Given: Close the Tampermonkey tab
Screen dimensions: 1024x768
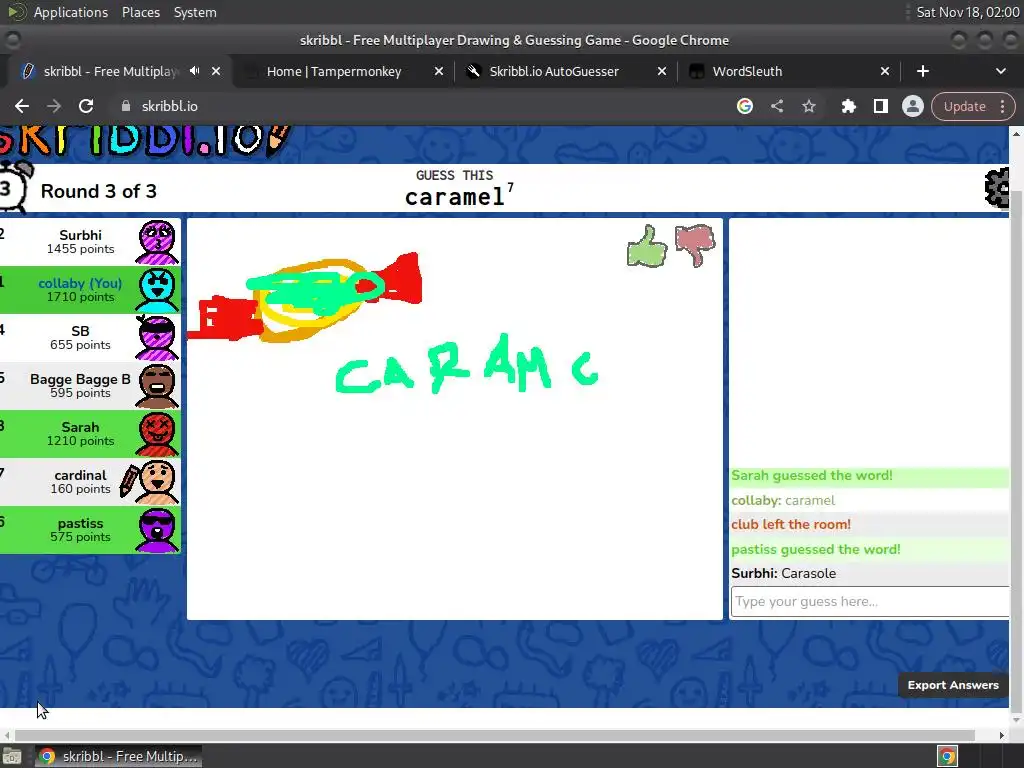Looking at the screenshot, I should [x=439, y=71].
